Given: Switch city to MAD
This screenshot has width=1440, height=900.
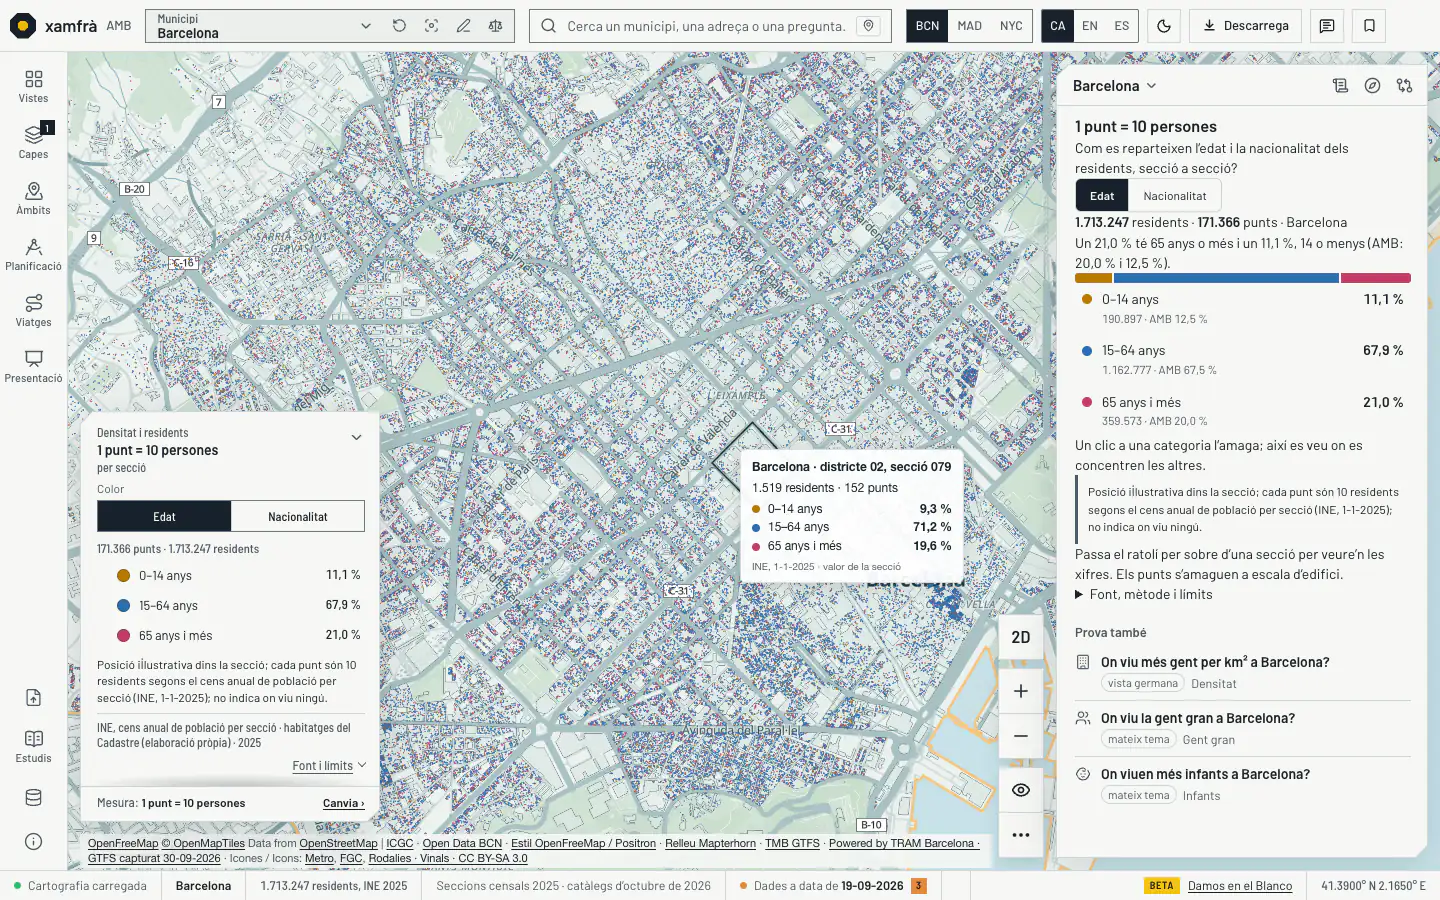Looking at the screenshot, I should pos(969,26).
